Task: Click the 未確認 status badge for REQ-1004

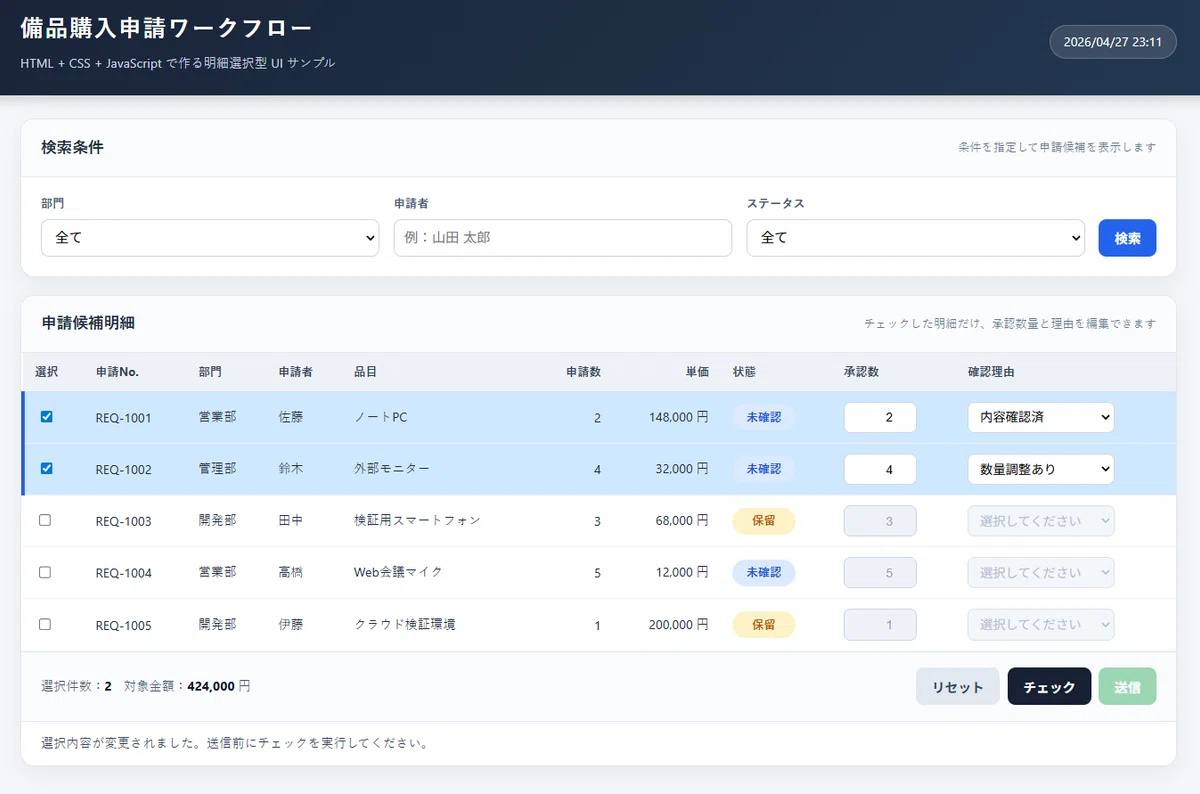Action: tap(764, 573)
